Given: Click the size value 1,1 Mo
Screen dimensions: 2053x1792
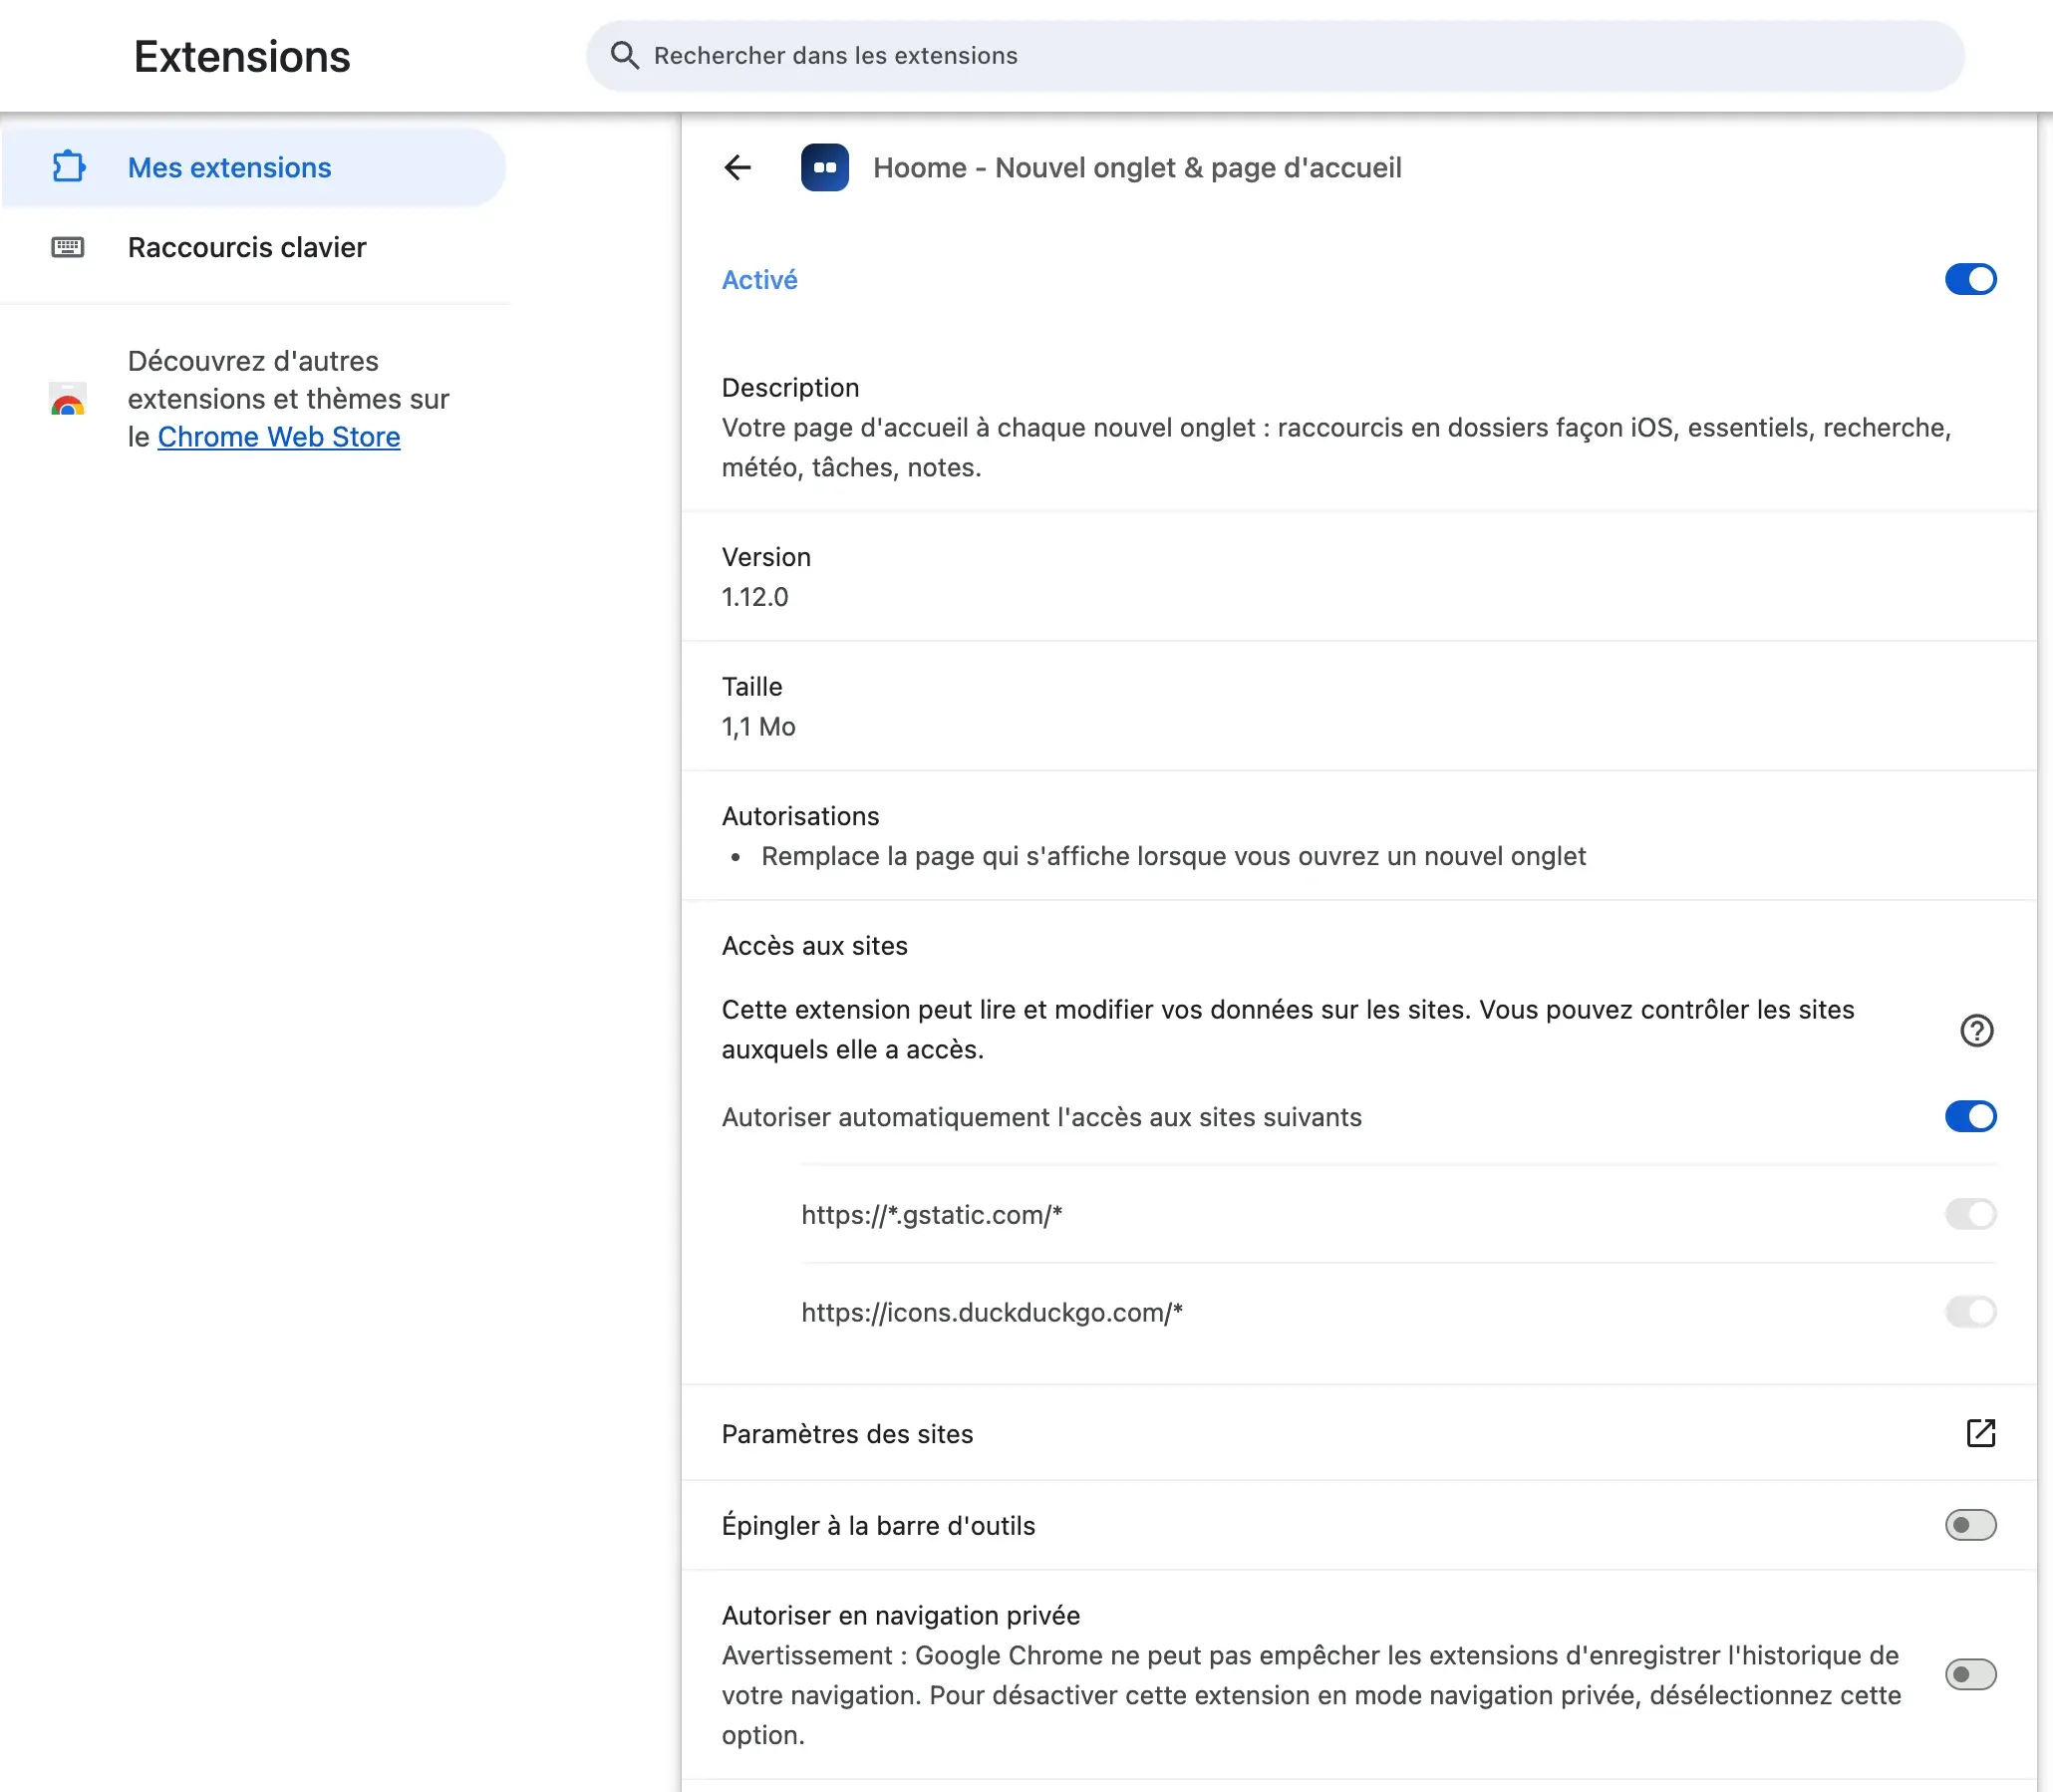Looking at the screenshot, I should click(759, 727).
